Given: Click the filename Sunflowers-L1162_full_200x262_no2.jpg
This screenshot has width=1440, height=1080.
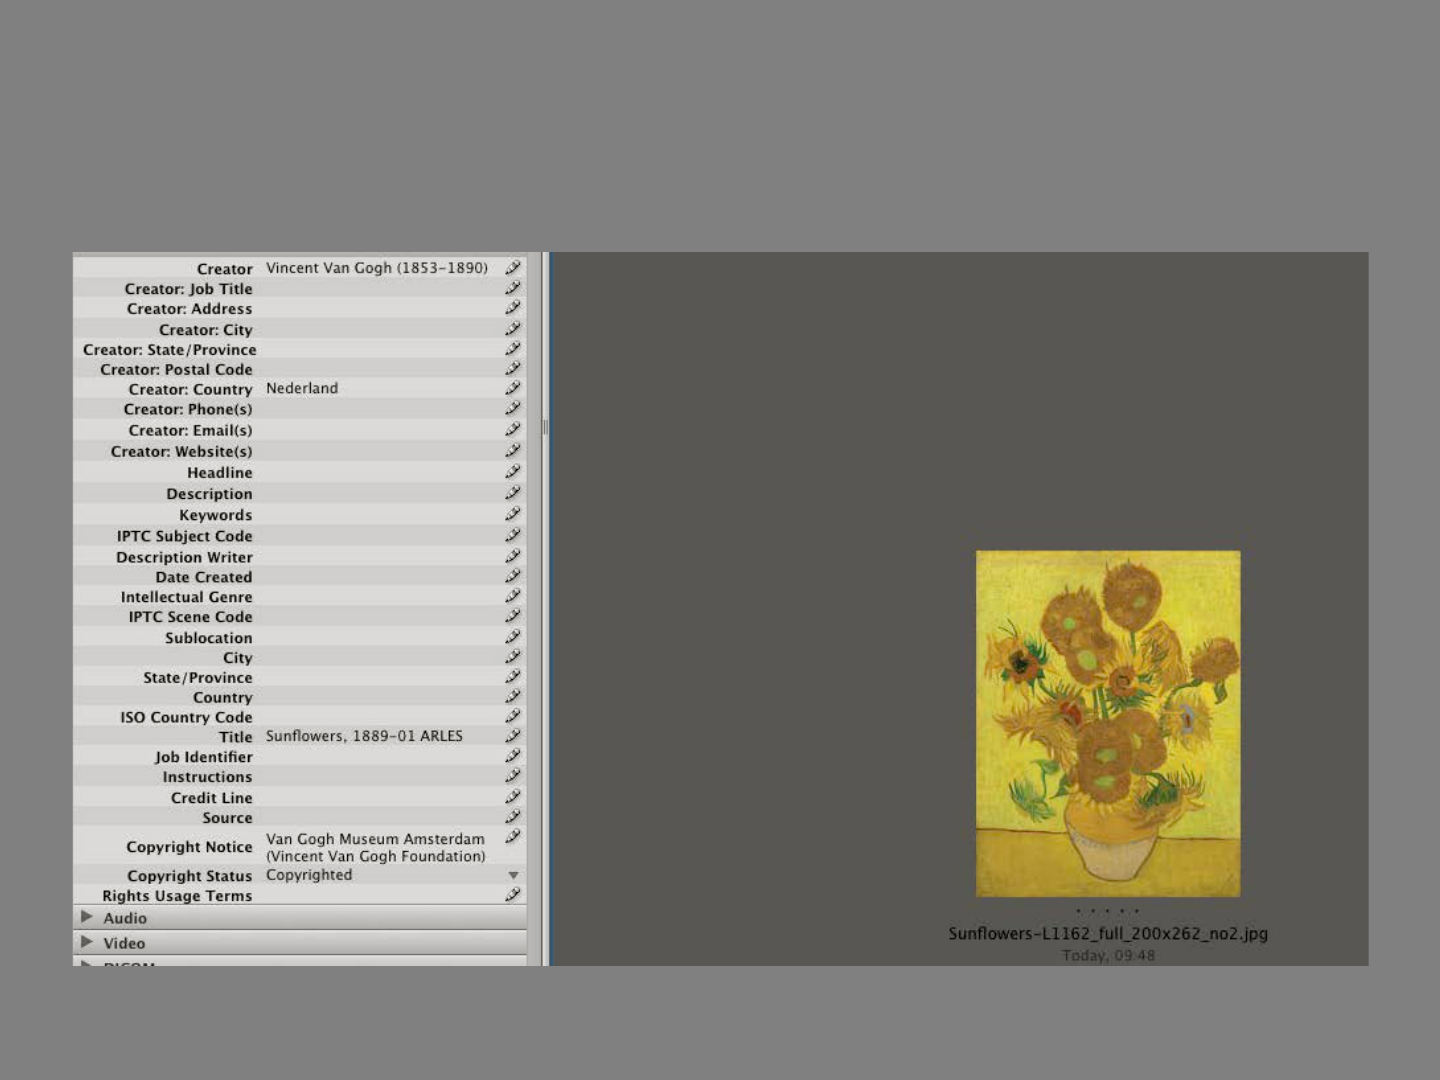Looking at the screenshot, I should [1108, 933].
